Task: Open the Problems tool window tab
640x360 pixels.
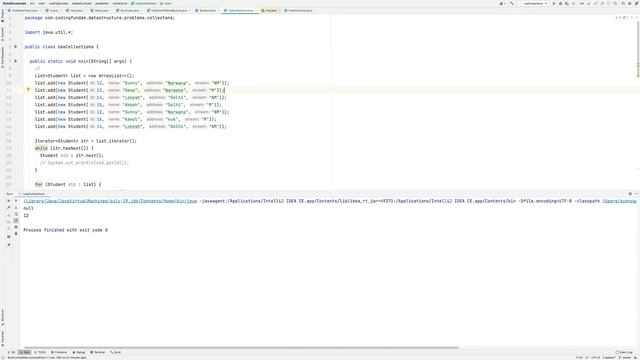Action: pyautogui.click(x=59, y=352)
